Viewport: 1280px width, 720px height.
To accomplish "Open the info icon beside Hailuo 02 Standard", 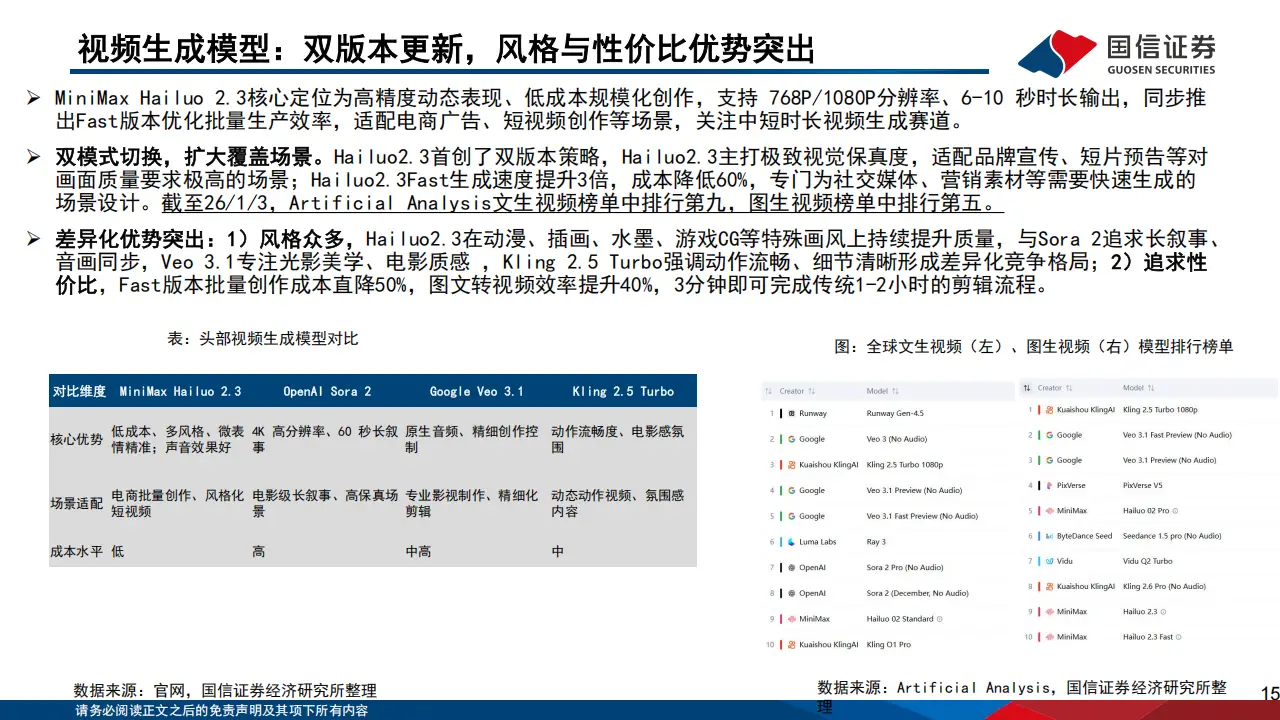I will tap(940, 619).
